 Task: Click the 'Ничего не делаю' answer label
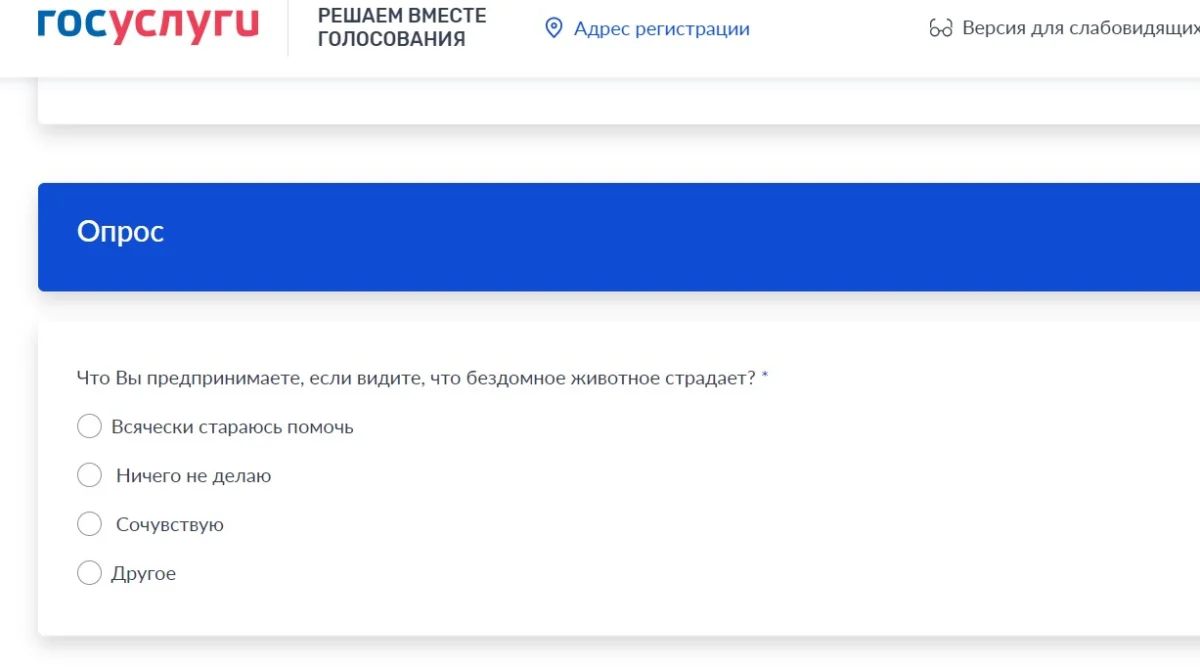coord(193,476)
